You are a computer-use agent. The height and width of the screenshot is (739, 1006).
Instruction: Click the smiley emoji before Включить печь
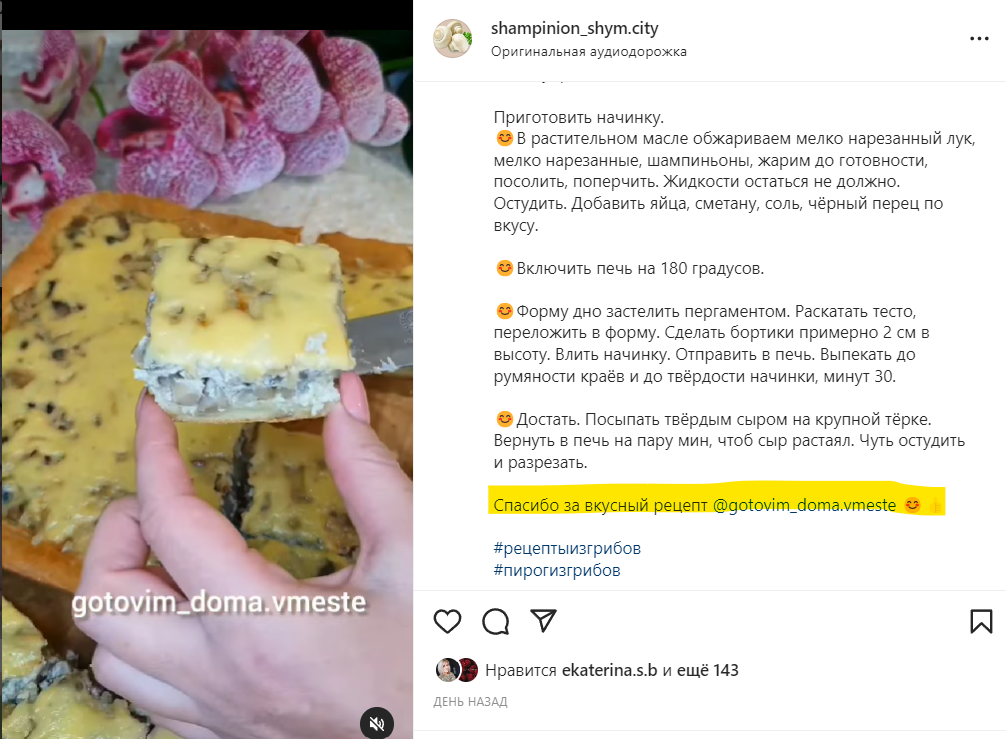[505, 268]
